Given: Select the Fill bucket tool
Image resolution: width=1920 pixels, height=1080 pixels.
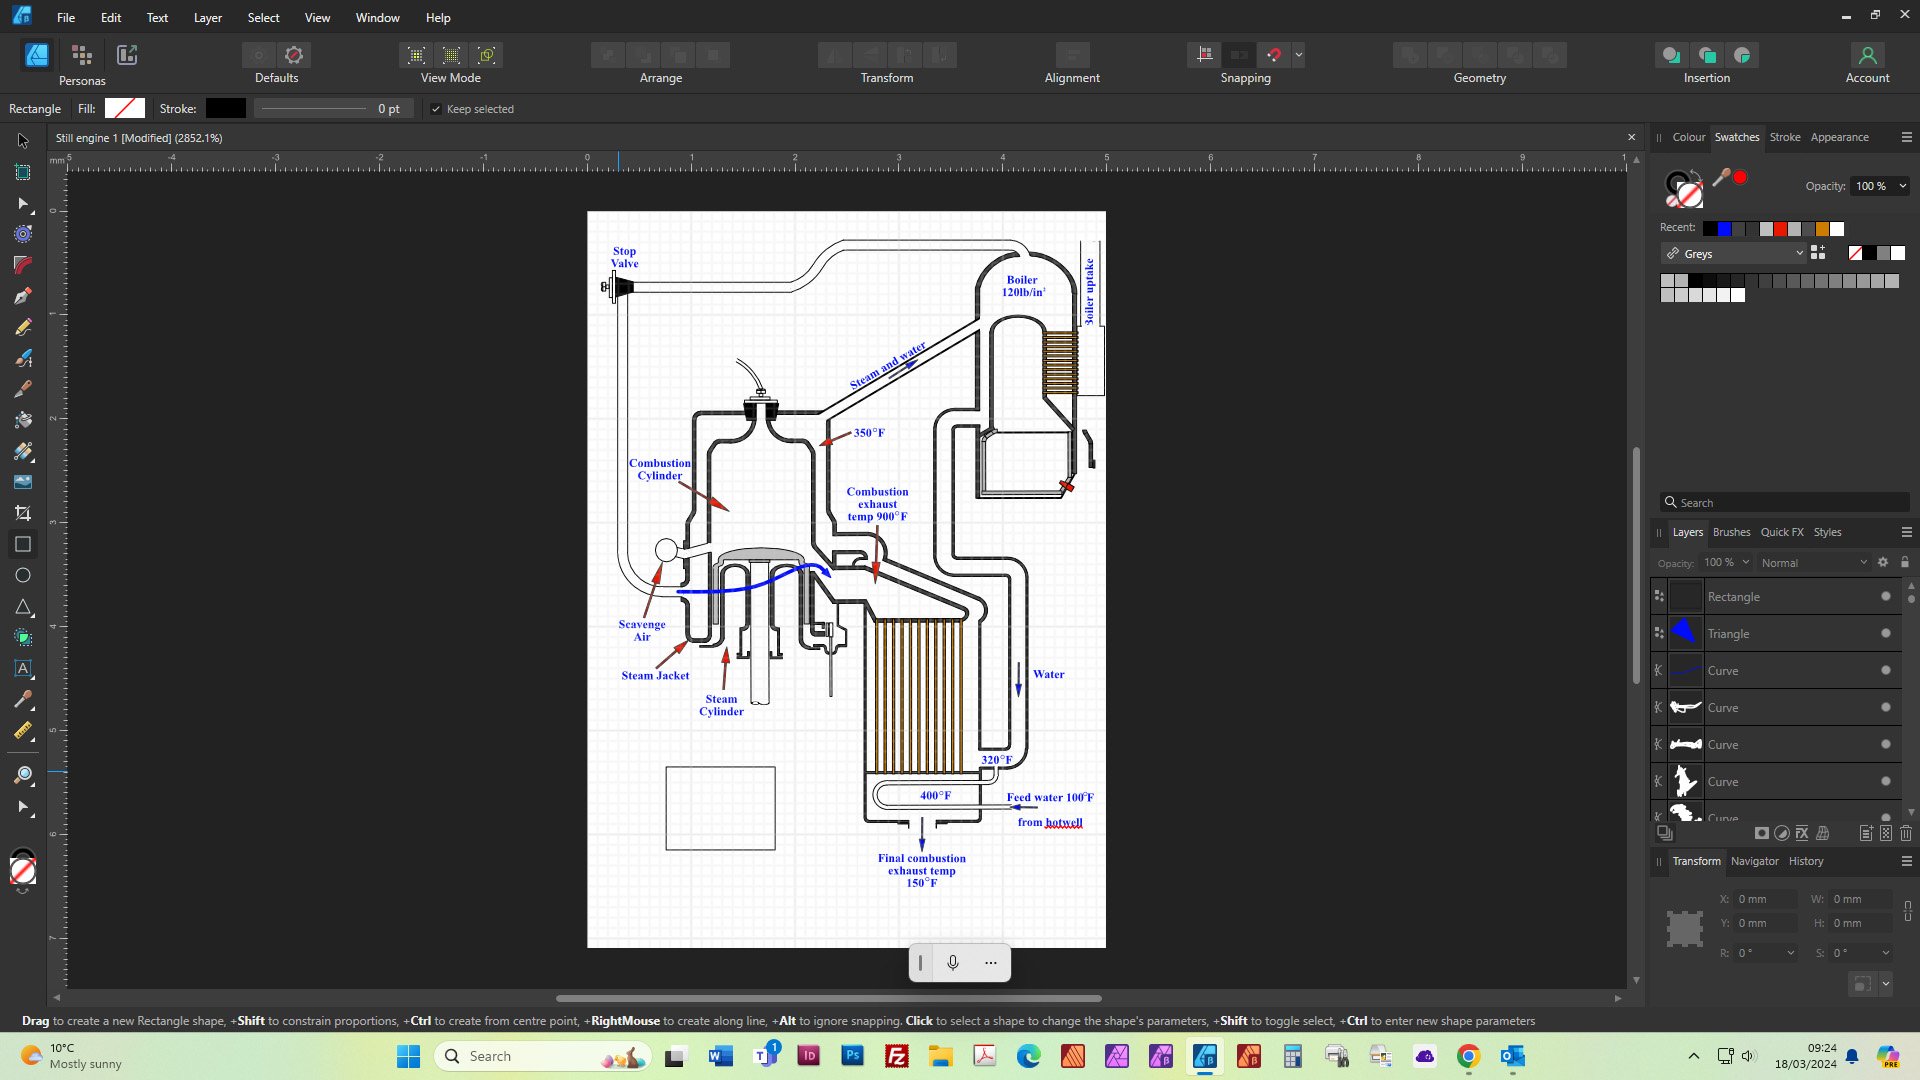Looking at the screenshot, I should pos(22,420).
